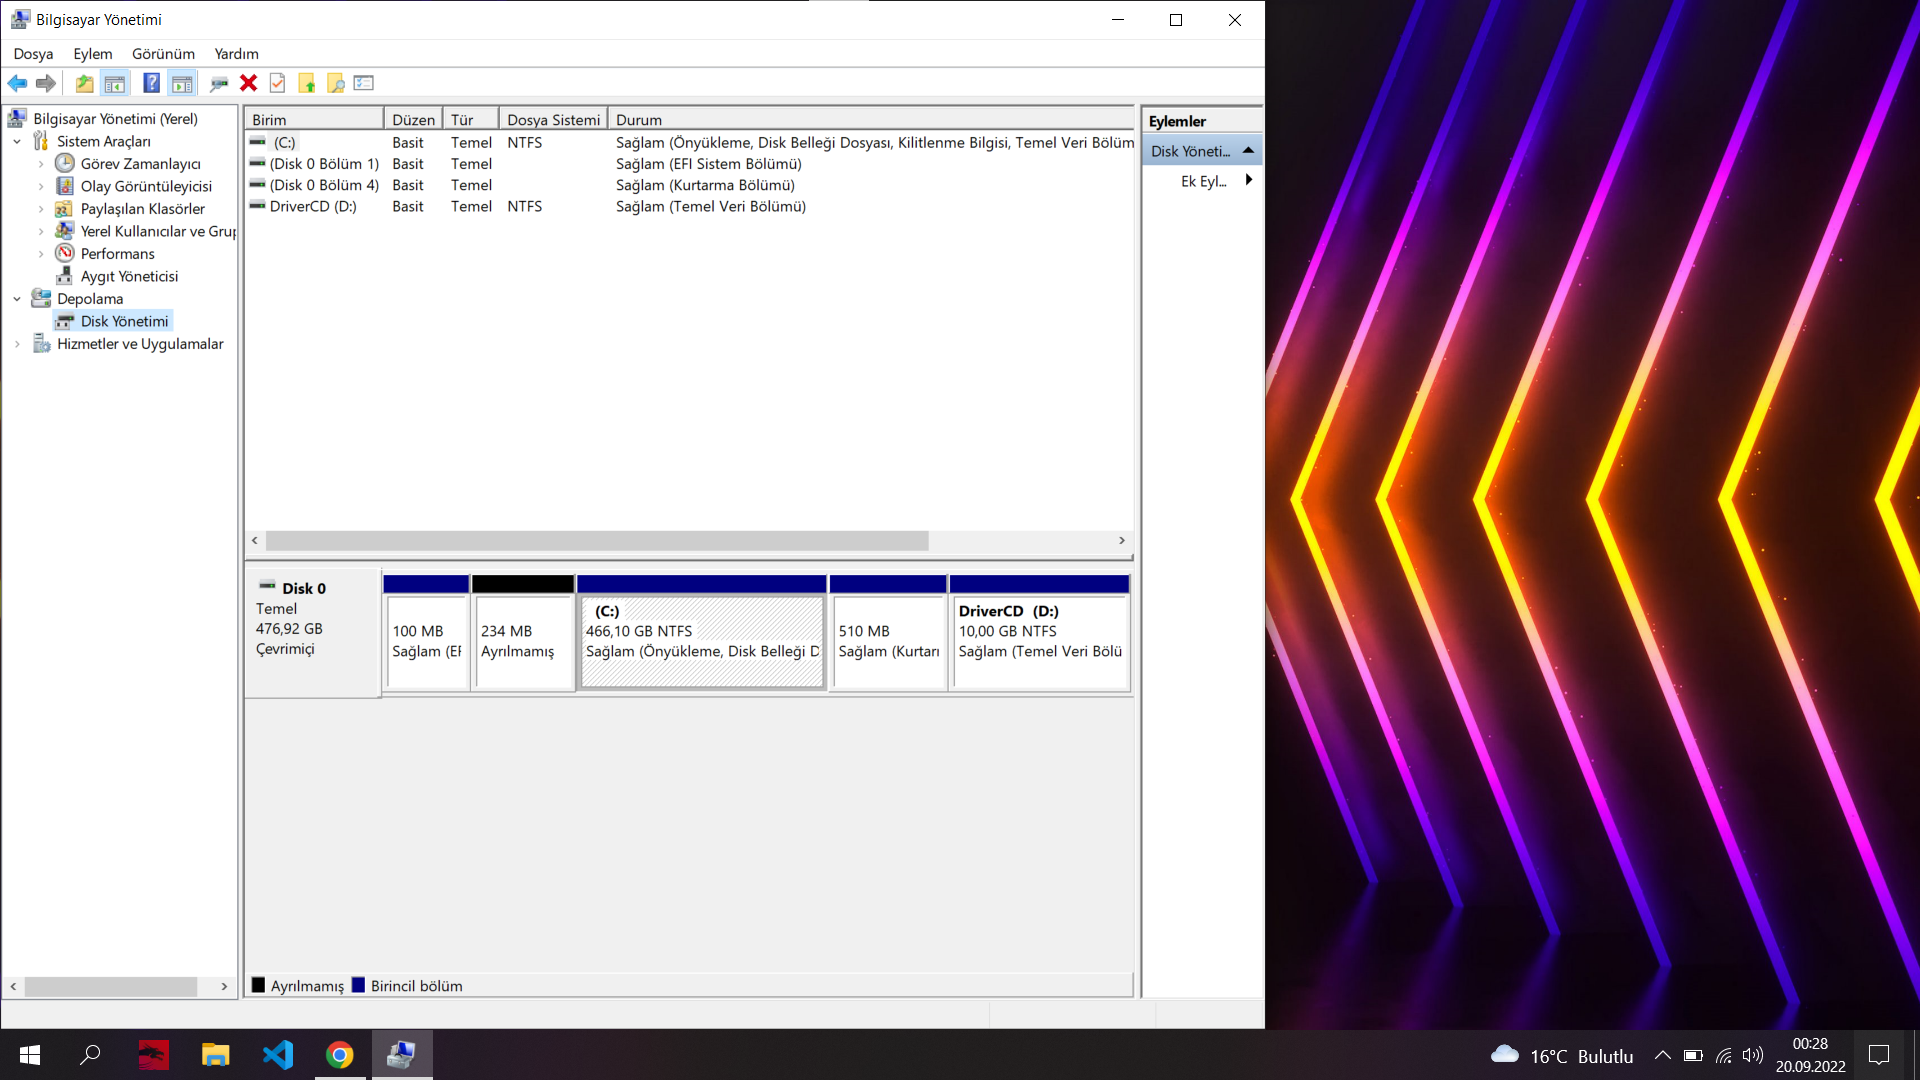
Task: Open the Görünüm menu
Action: tap(163, 54)
